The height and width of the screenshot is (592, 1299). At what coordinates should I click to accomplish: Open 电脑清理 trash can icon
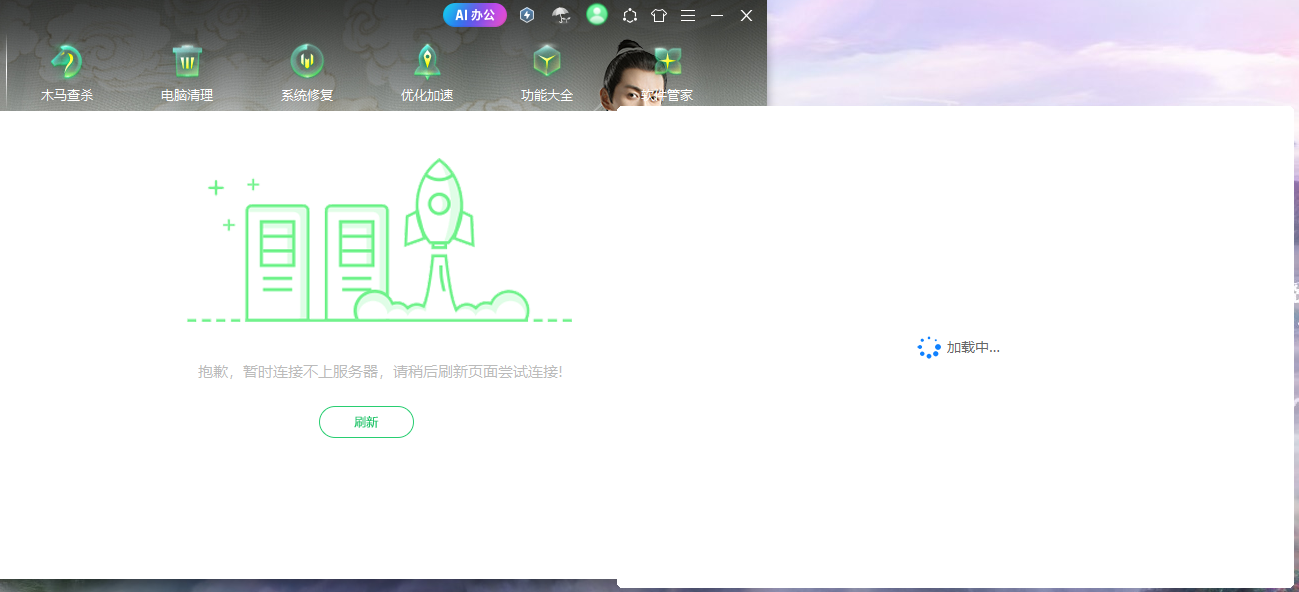pos(187,62)
